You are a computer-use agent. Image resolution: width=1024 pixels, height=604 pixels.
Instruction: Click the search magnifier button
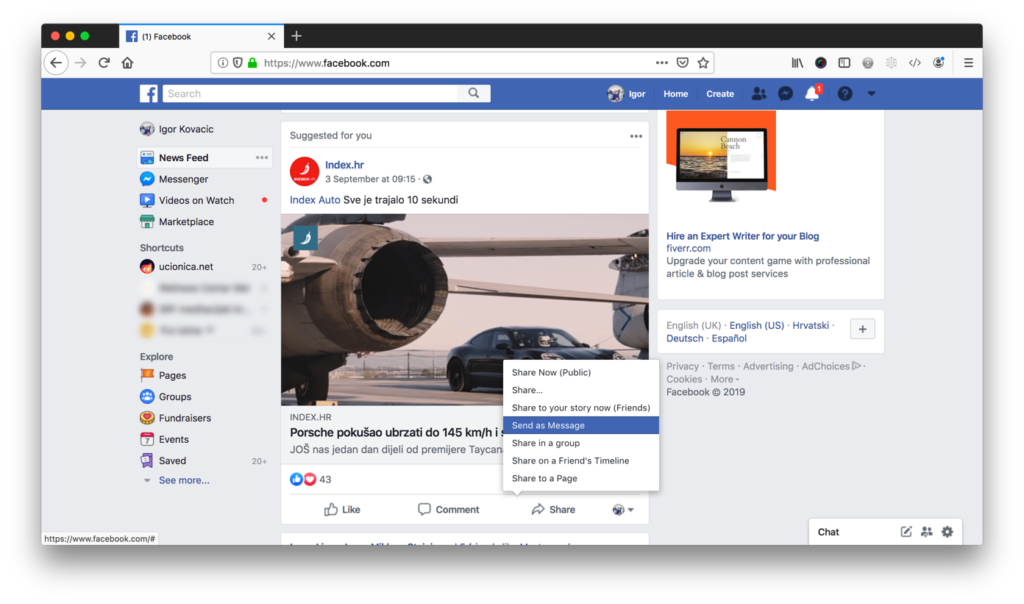pos(474,94)
